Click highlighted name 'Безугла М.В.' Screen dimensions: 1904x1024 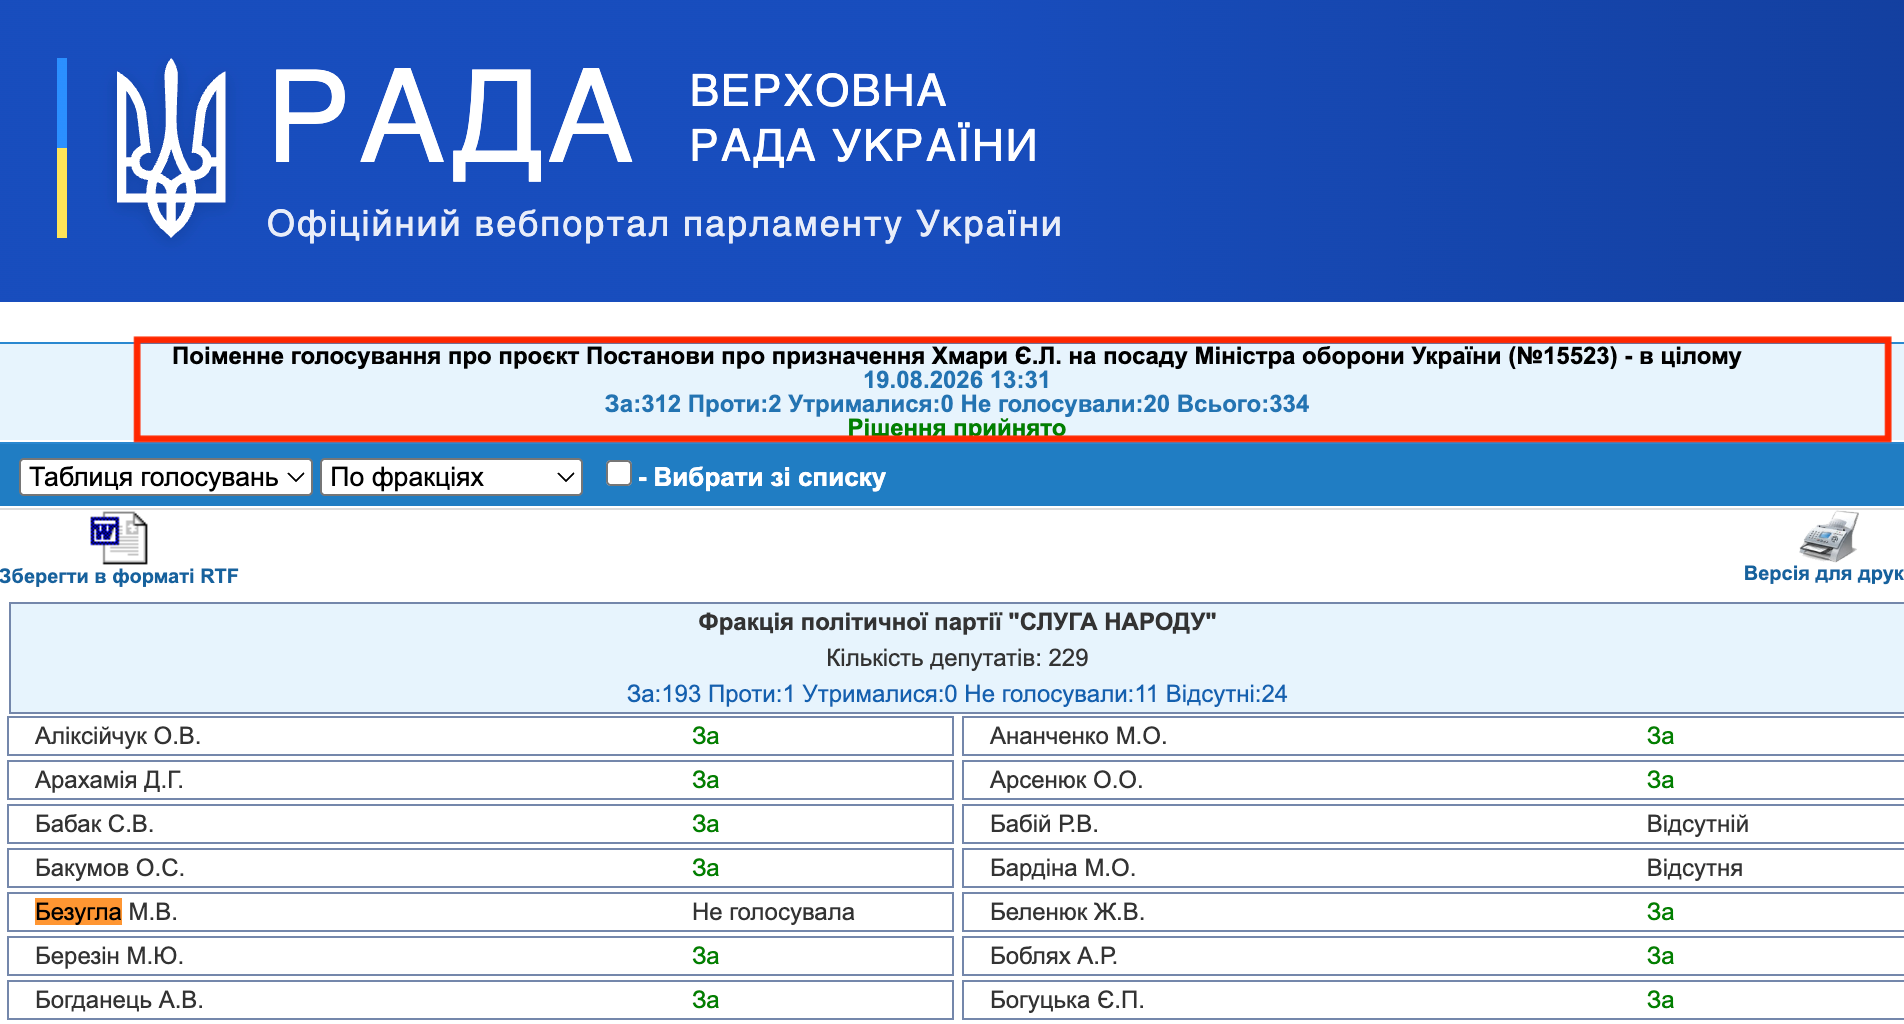pyautogui.click(x=106, y=912)
